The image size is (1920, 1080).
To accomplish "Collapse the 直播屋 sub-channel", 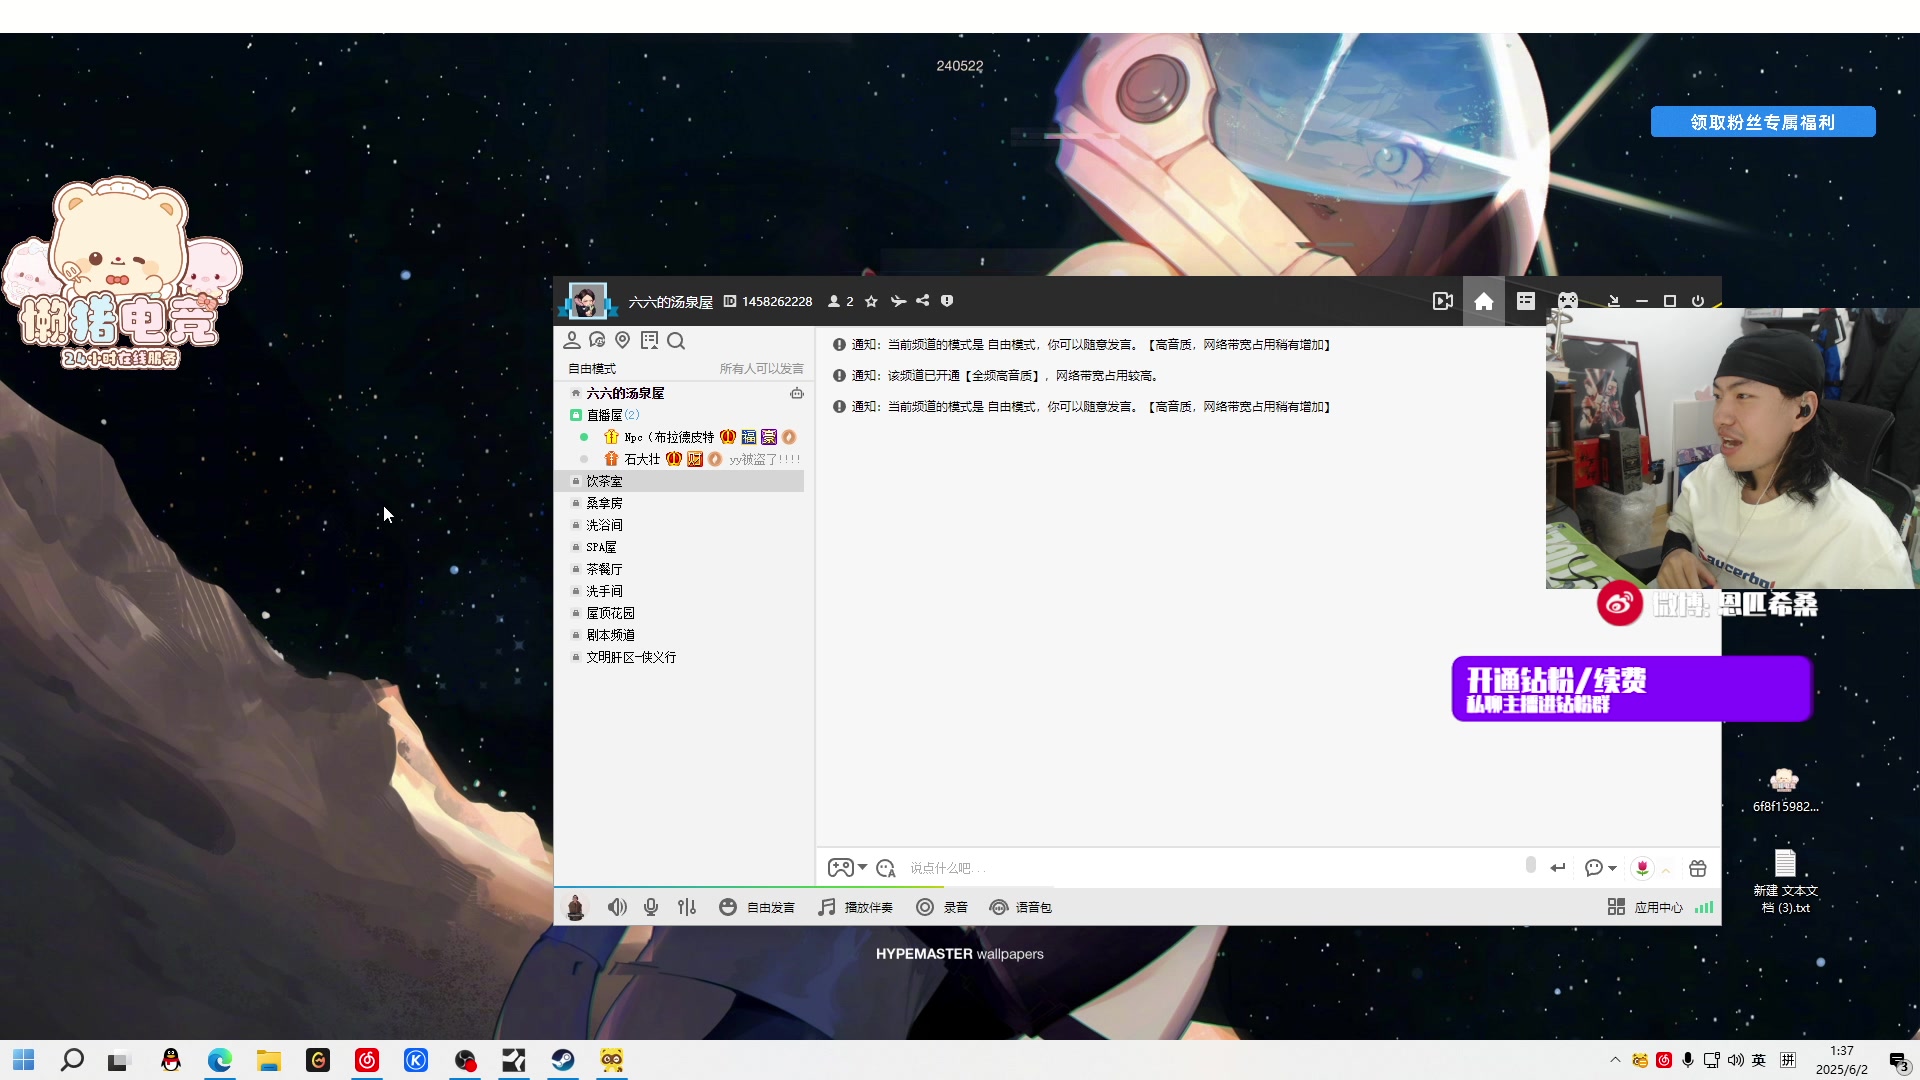I will coord(576,415).
